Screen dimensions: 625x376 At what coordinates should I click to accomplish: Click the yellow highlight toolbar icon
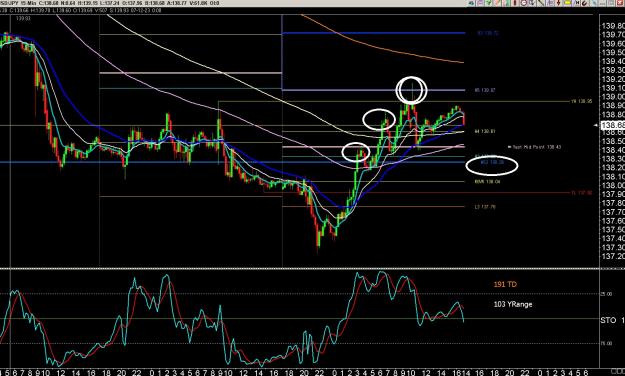568,3
